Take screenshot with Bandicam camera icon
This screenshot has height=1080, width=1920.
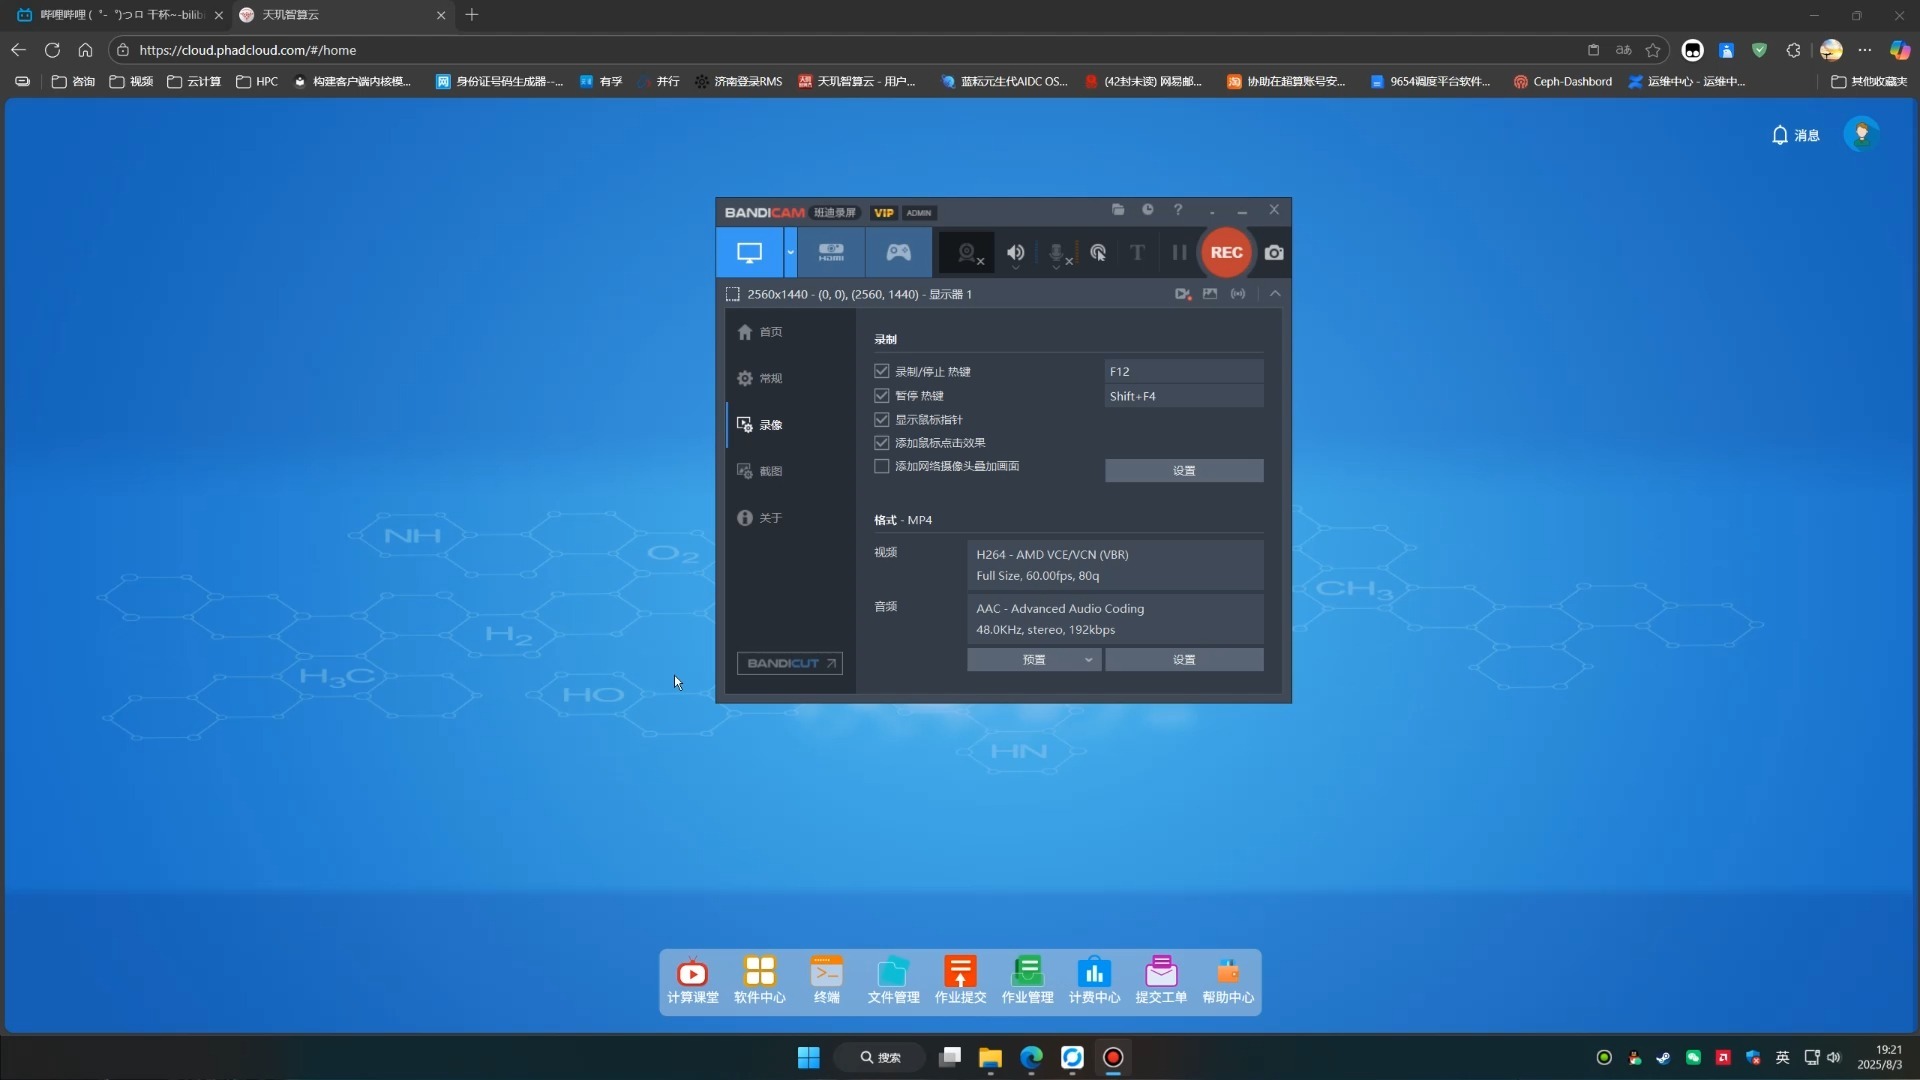click(1274, 253)
